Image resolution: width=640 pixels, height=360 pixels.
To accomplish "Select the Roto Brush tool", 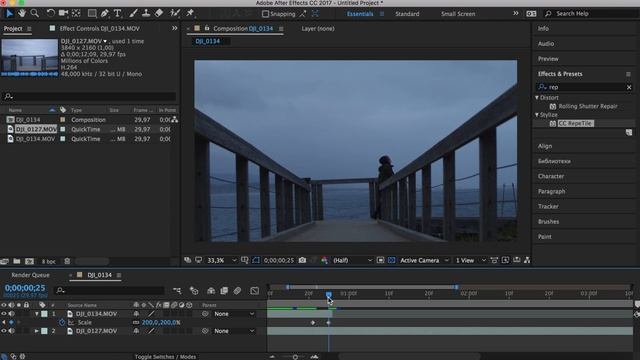I will pyautogui.click(x=175, y=13).
